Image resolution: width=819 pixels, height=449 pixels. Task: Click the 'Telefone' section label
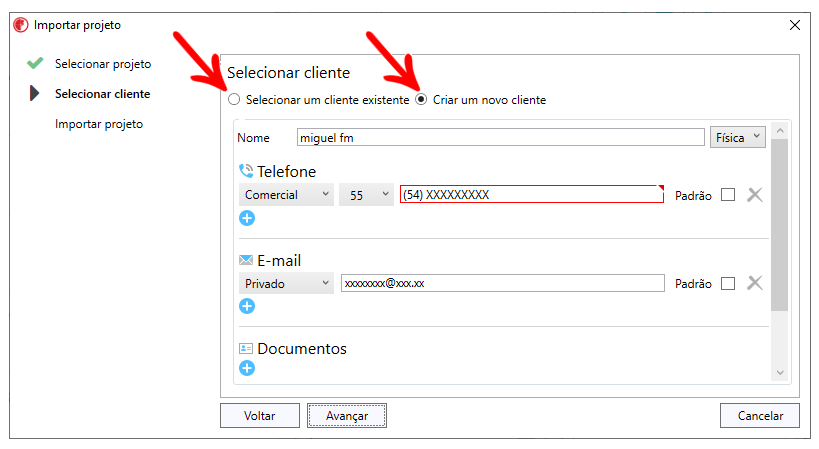pos(286,171)
